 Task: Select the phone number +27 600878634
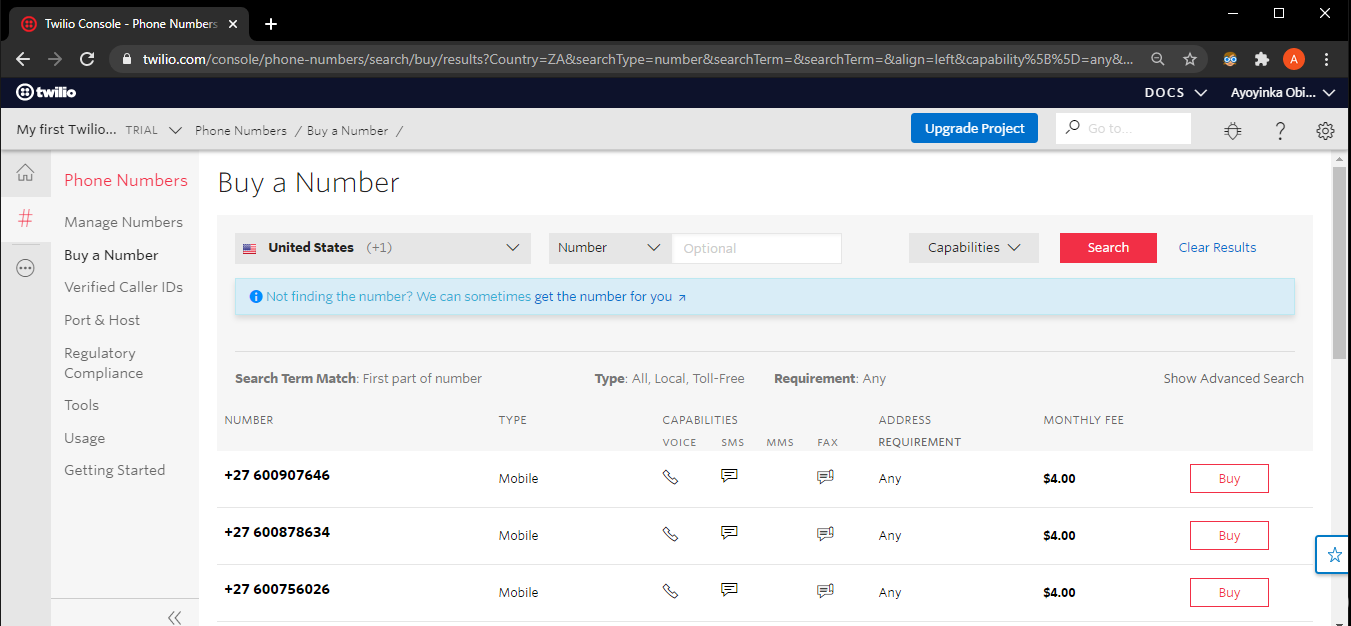click(277, 532)
